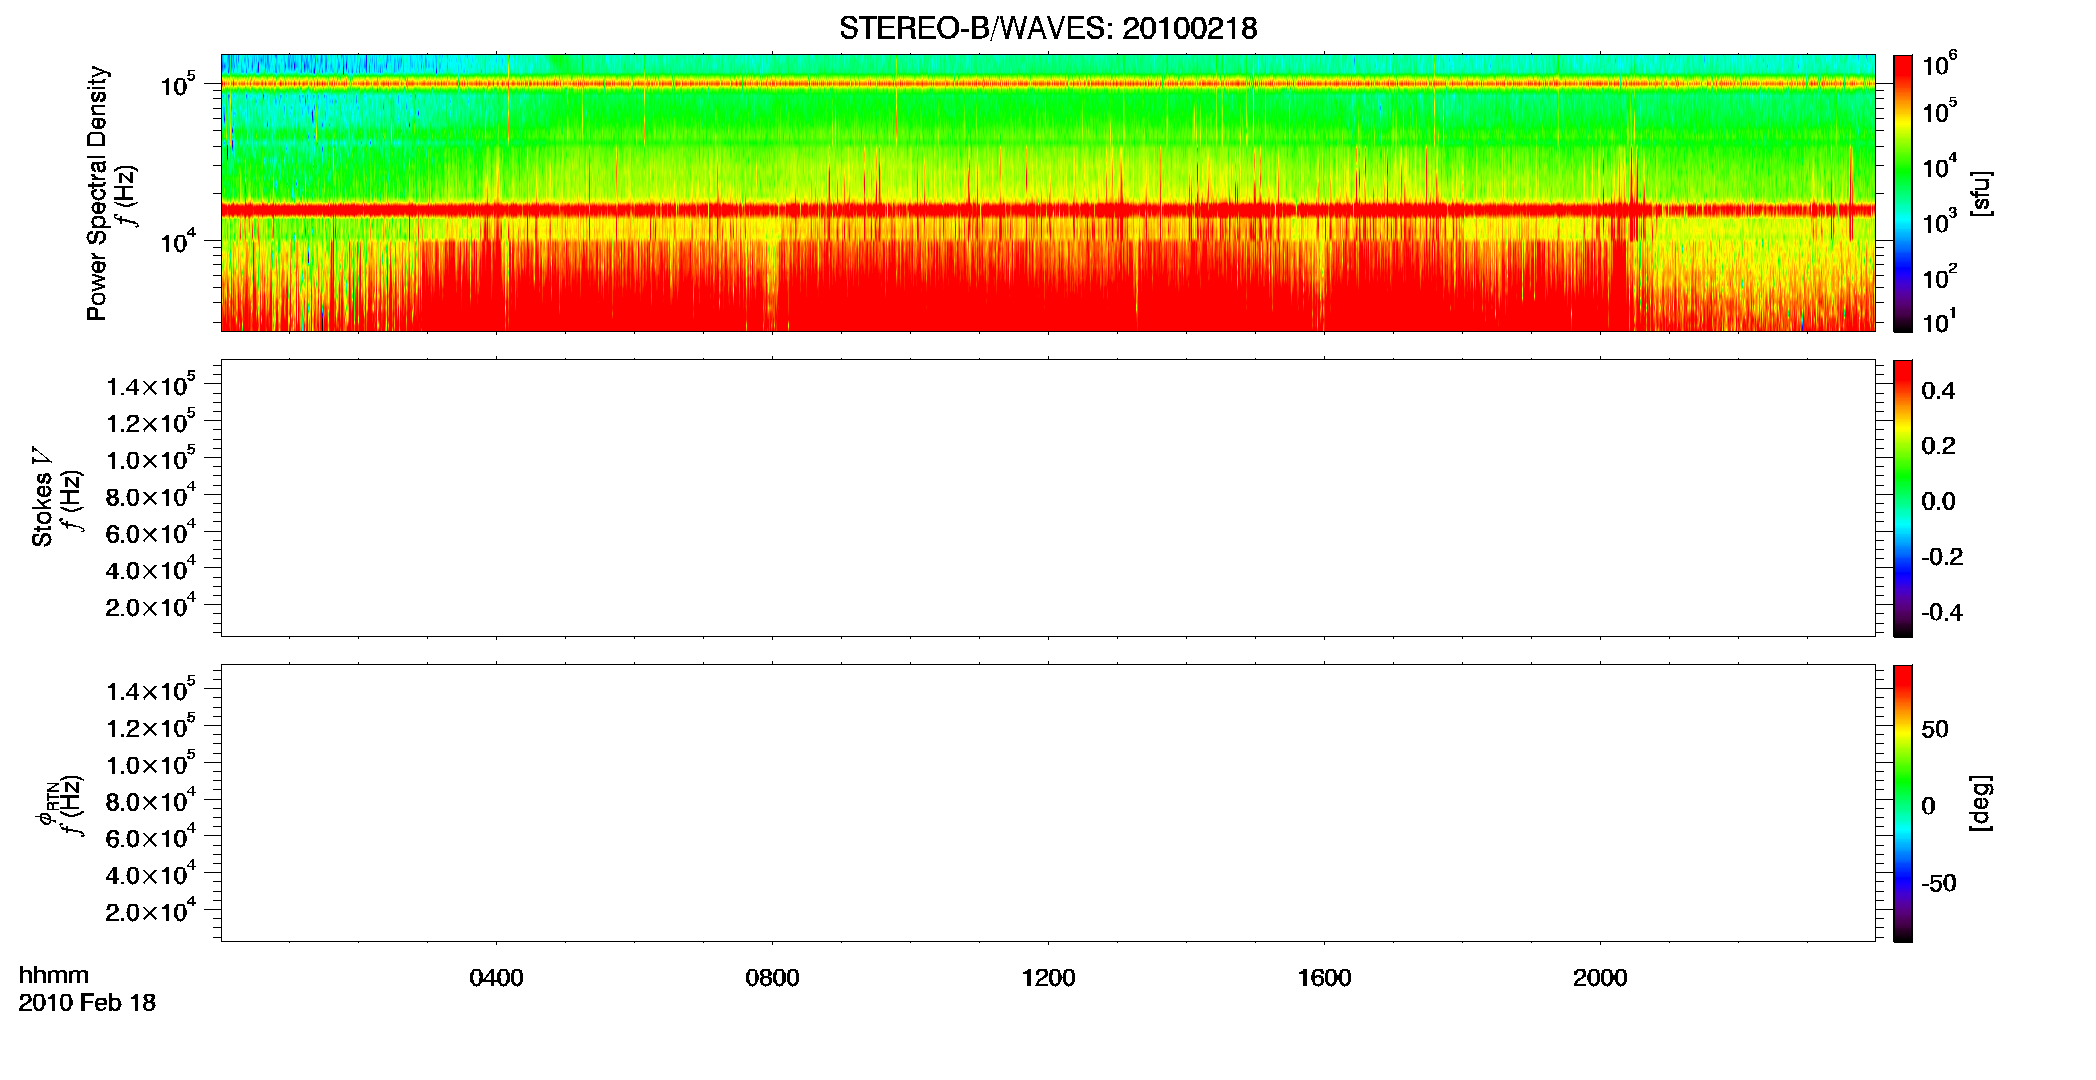This screenshot has width=2096, height=1080.
Task: Click the 4.0×10^4 tick on phi RTN panel
Action: tap(151, 875)
